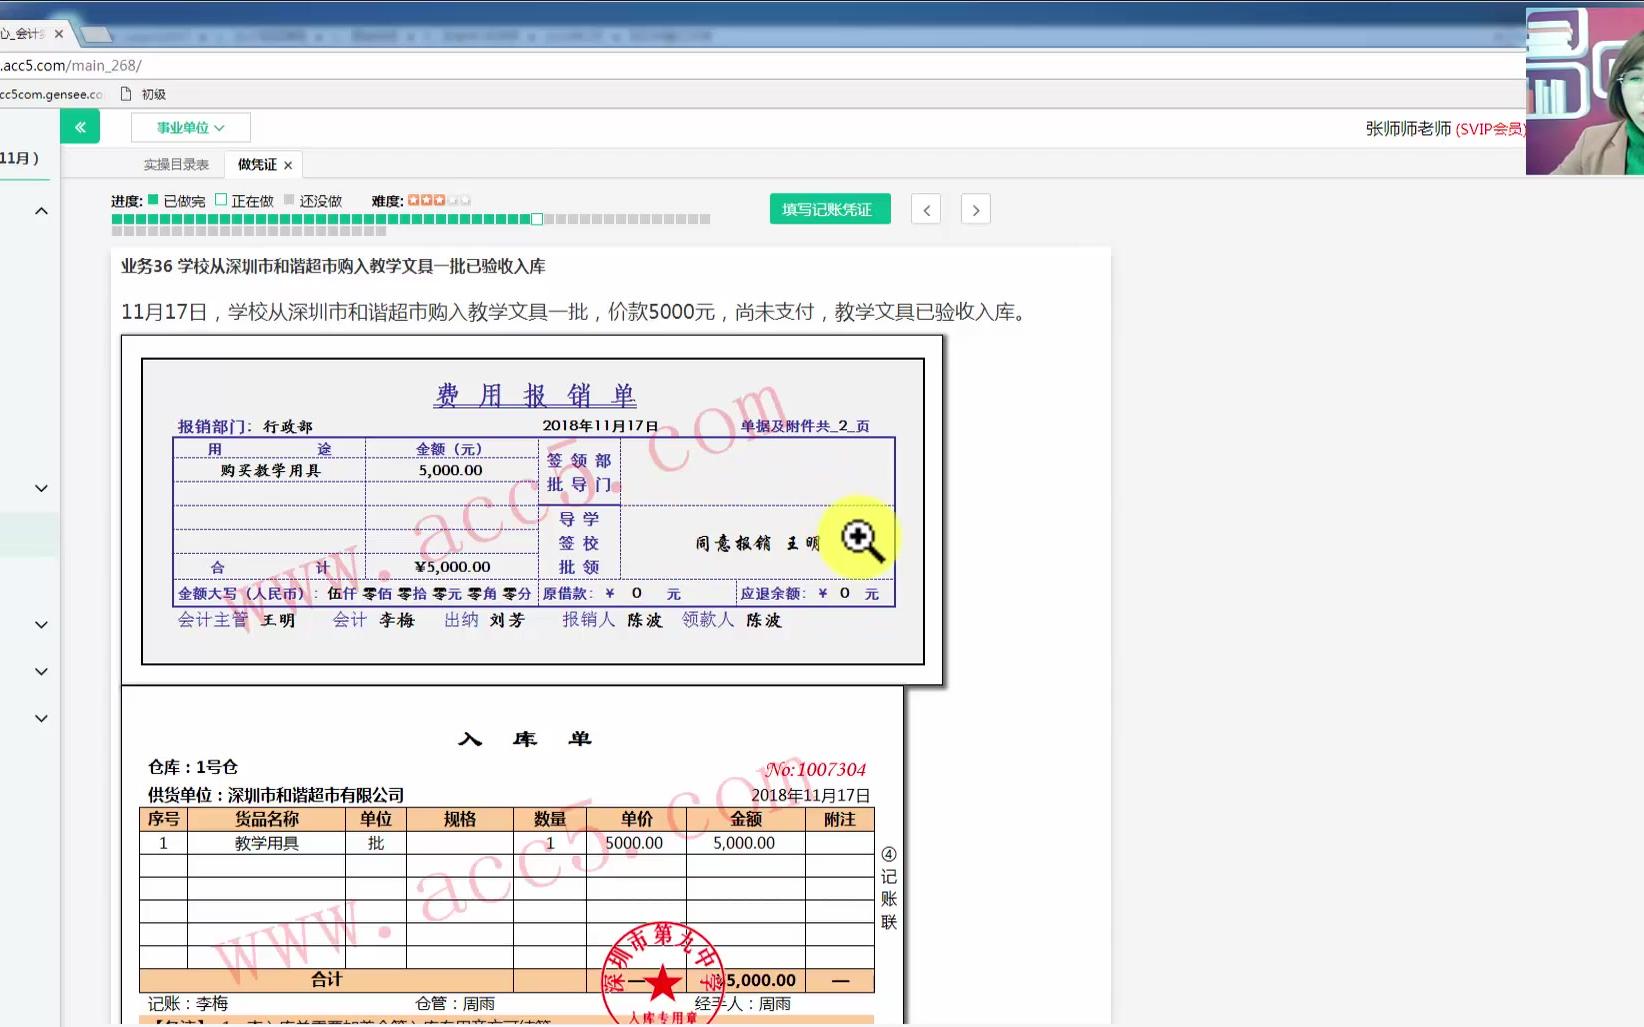This screenshot has height=1027, width=1644.
Task: Click the green 已做完 legend square
Action: [x=152, y=200]
